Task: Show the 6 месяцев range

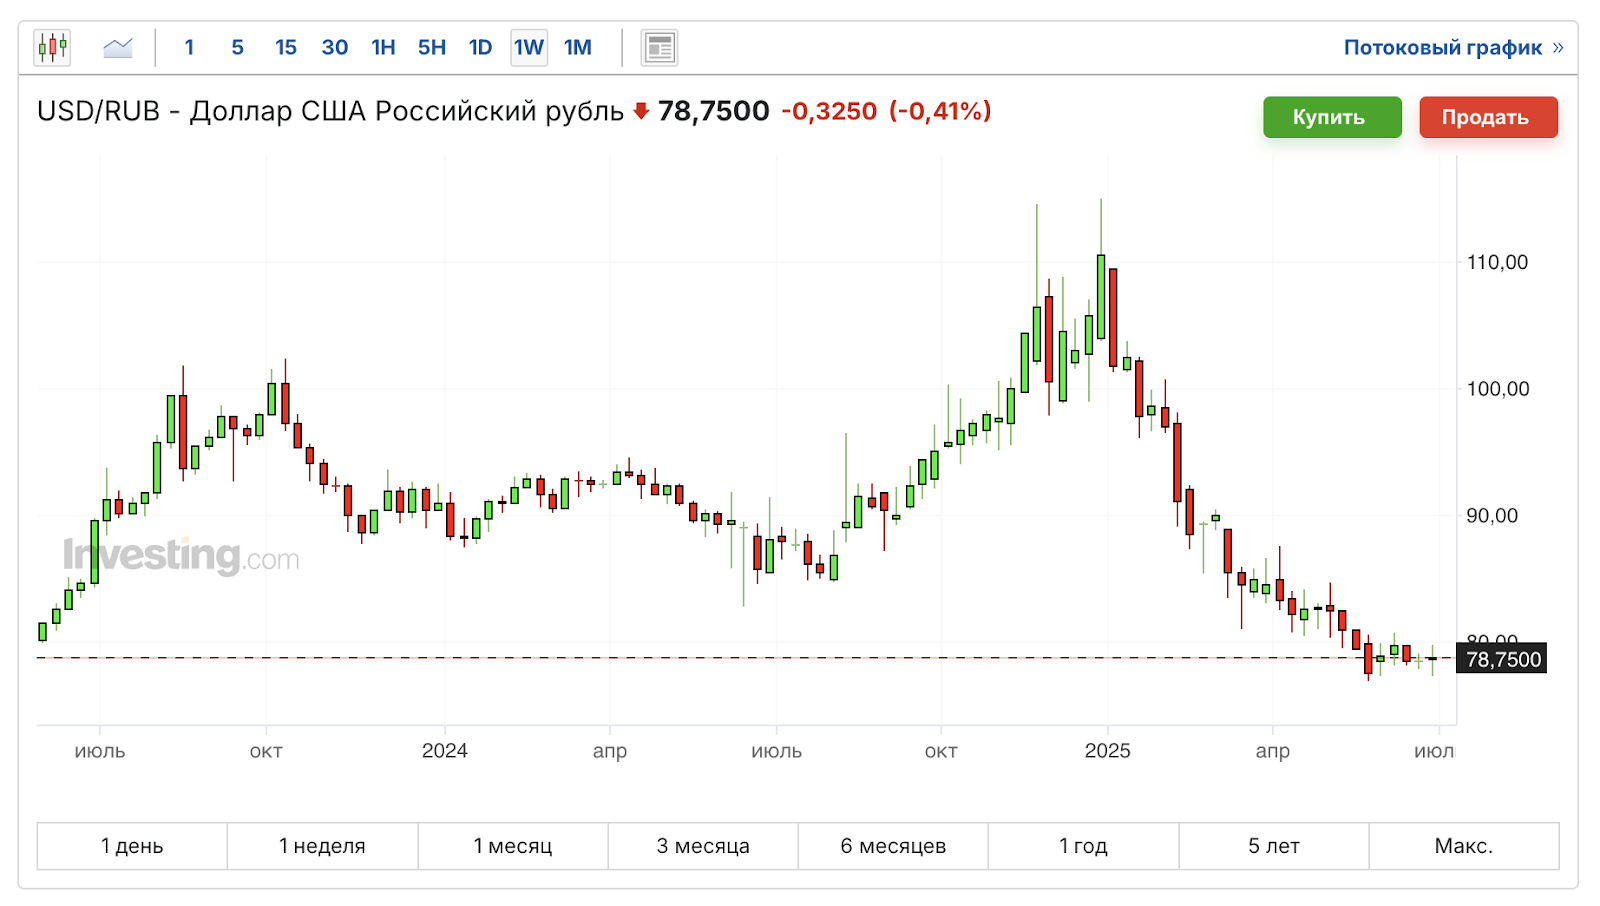Action: point(893,846)
